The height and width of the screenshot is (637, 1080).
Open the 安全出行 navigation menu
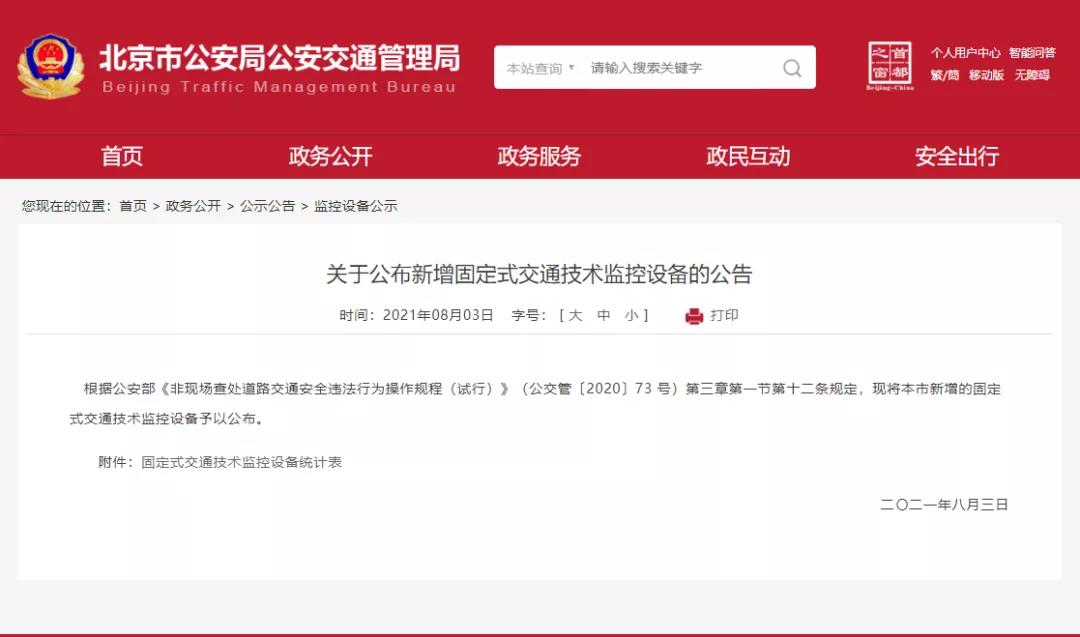957,156
